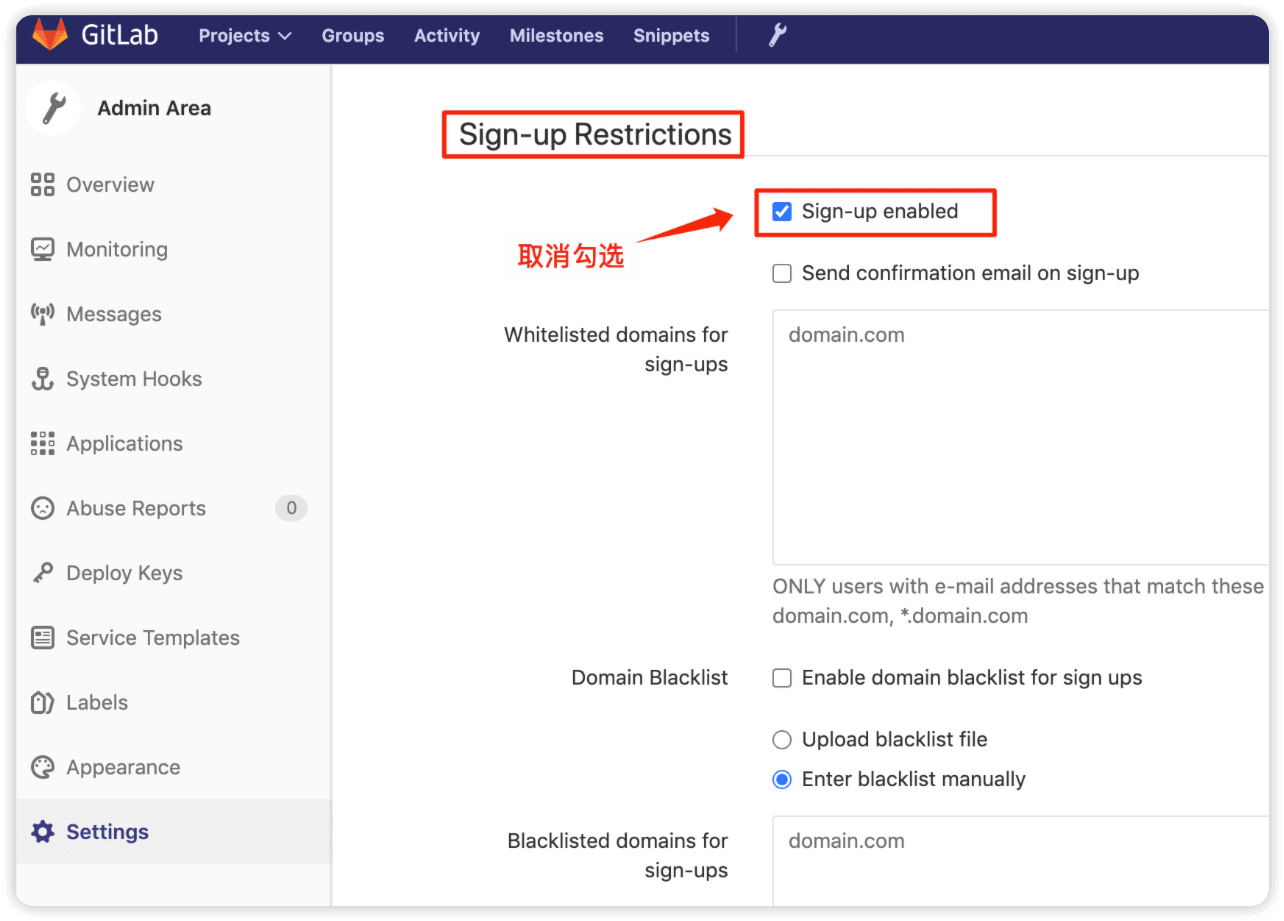
Task: Click the Labels tag icon
Action: tap(42, 702)
